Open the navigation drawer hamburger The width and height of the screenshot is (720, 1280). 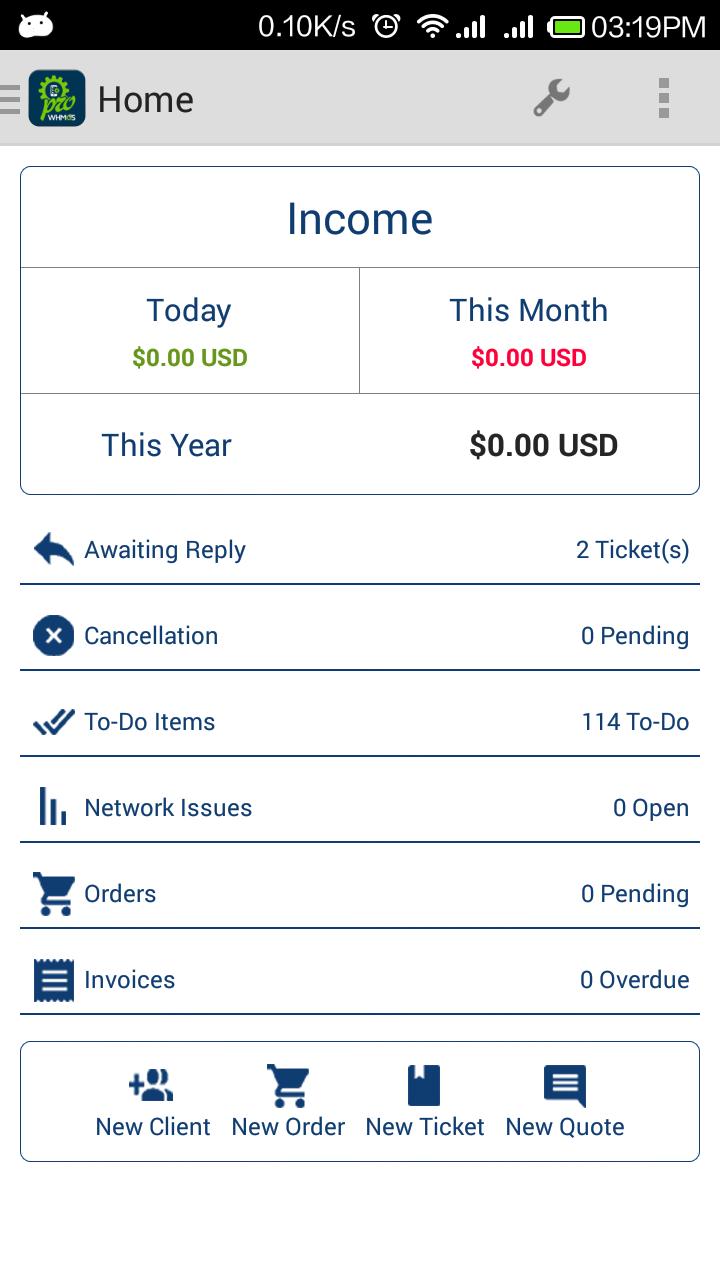point(10,99)
